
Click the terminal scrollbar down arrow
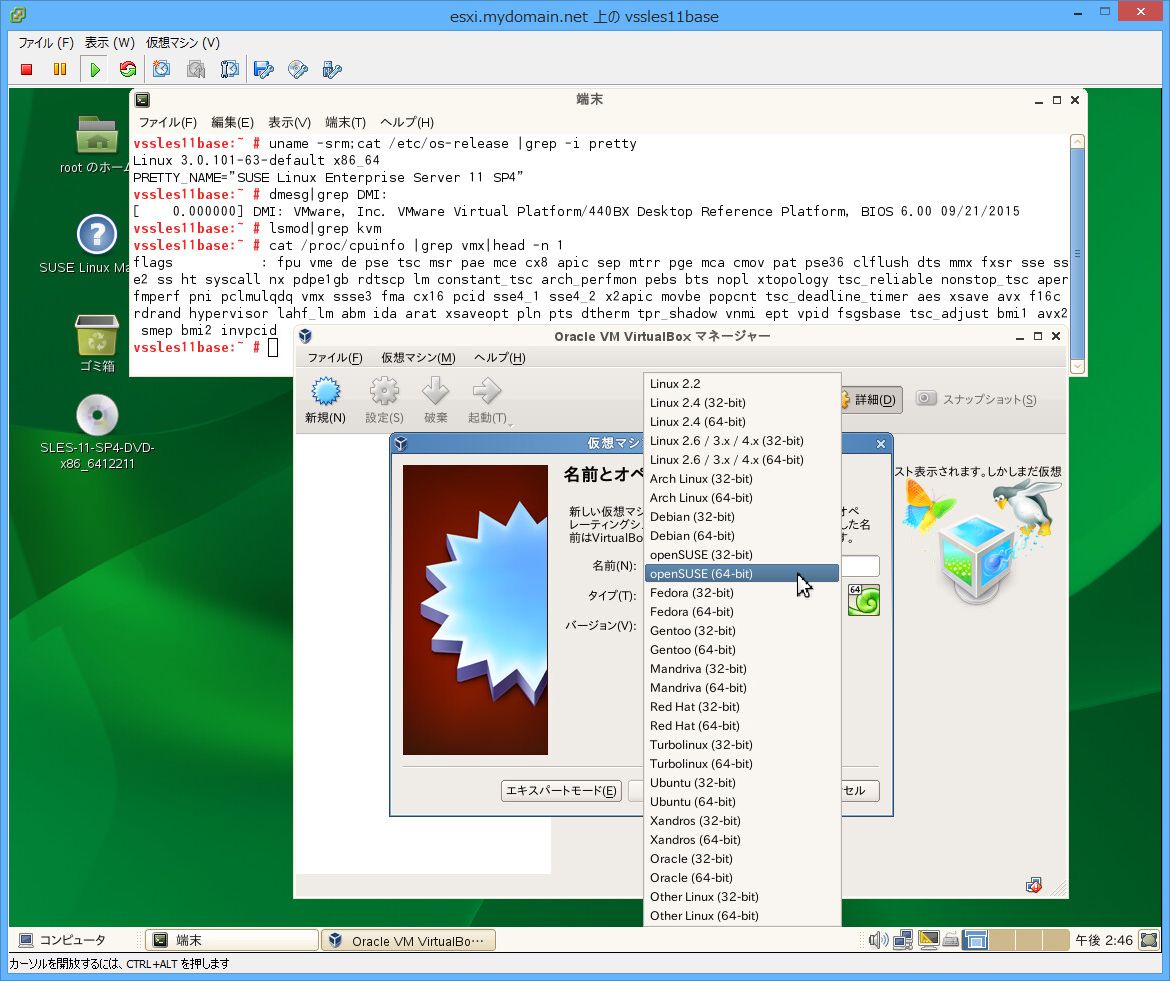click(x=1077, y=366)
